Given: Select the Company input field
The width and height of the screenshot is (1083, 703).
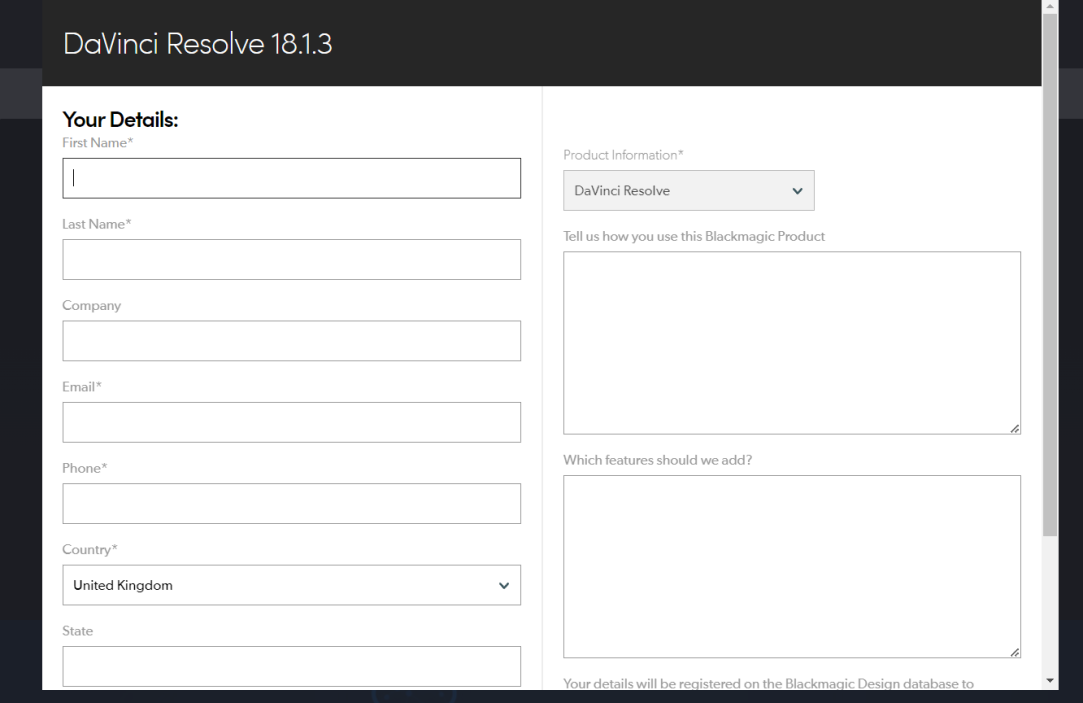Looking at the screenshot, I should [291, 340].
